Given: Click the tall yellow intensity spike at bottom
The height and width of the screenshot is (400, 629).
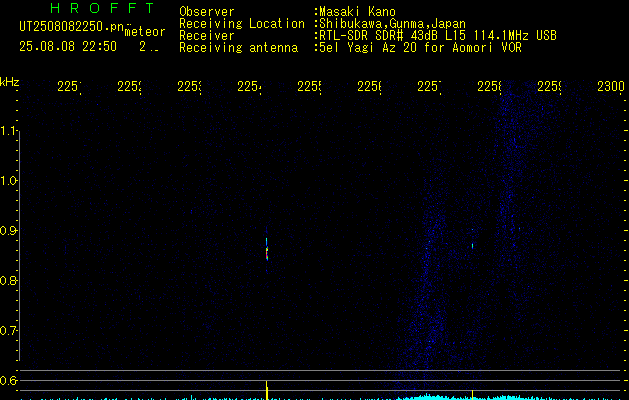Looking at the screenshot, I should [267, 390].
